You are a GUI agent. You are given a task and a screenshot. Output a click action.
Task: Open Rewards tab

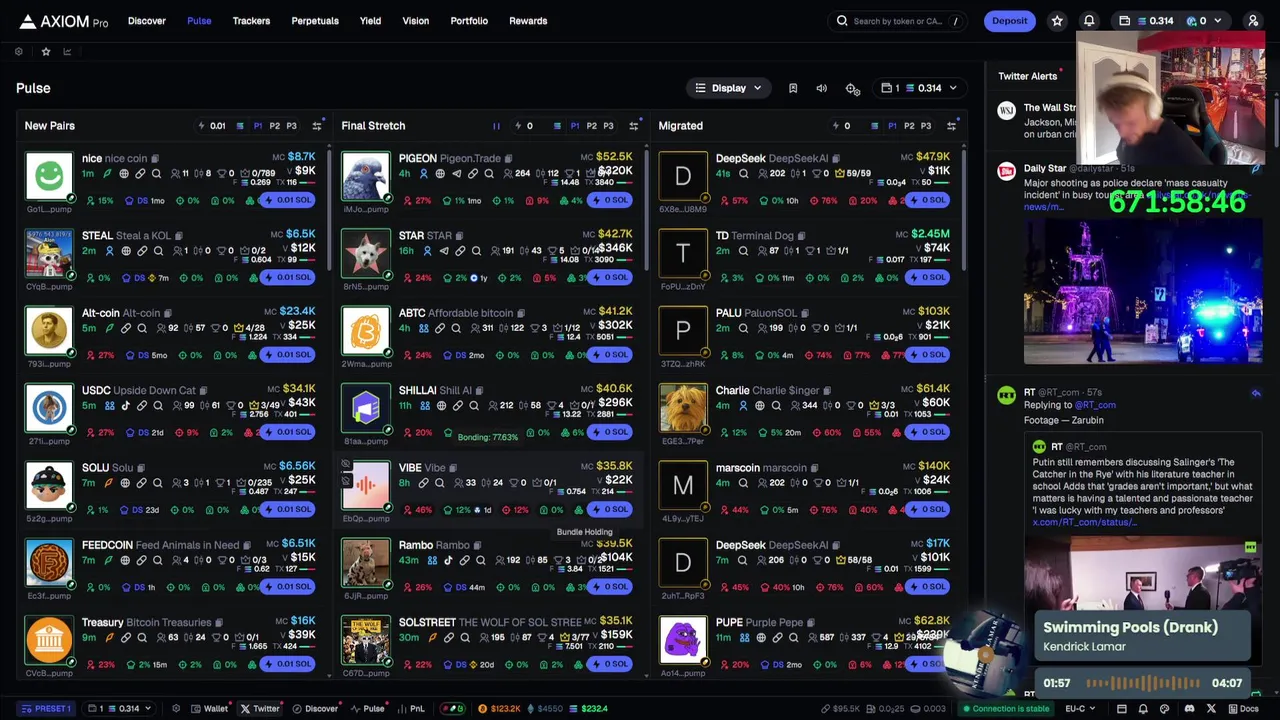click(x=528, y=21)
